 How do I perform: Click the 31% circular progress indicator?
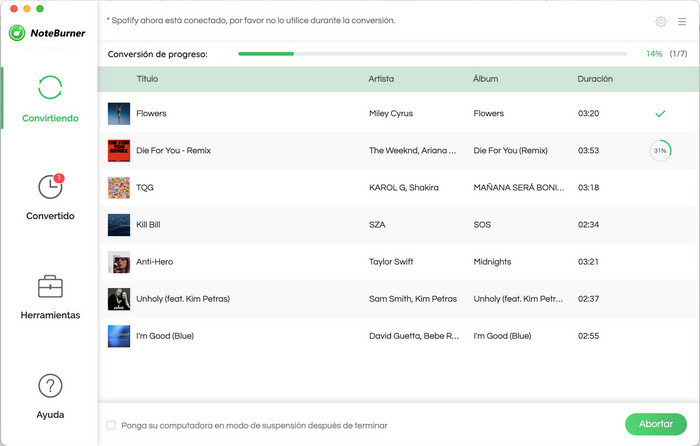pos(660,150)
